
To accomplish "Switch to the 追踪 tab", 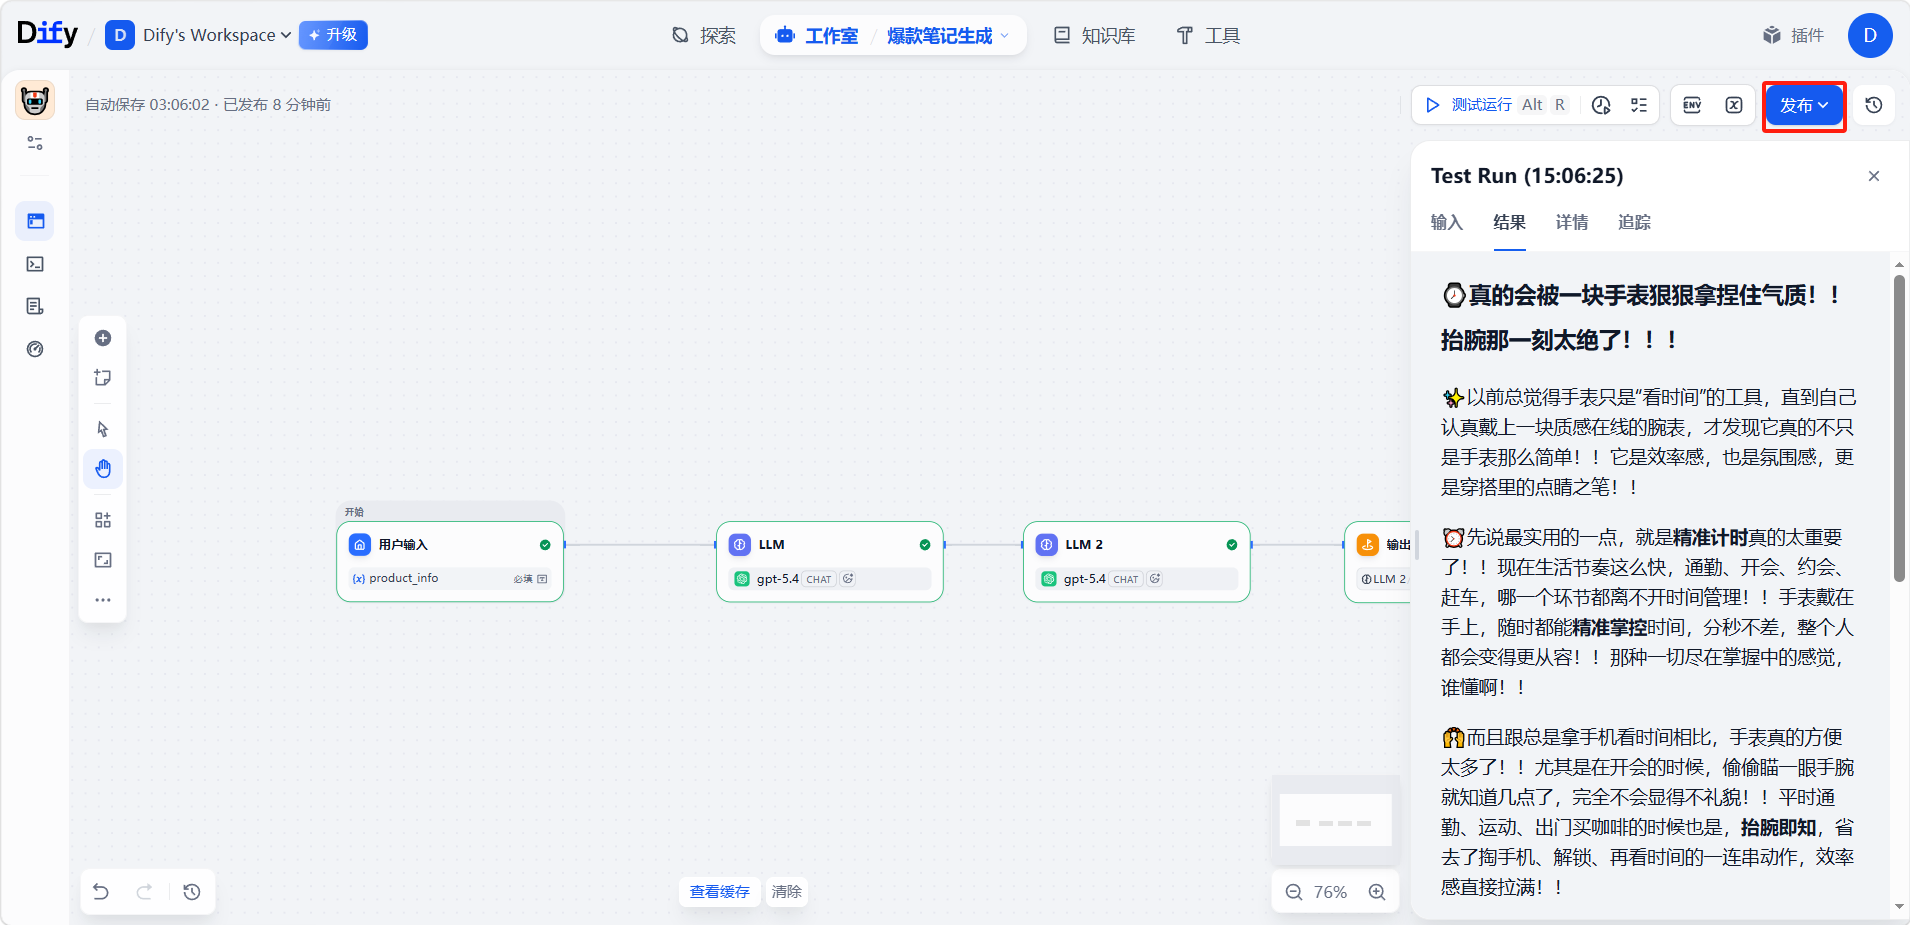I will tap(1634, 222).
